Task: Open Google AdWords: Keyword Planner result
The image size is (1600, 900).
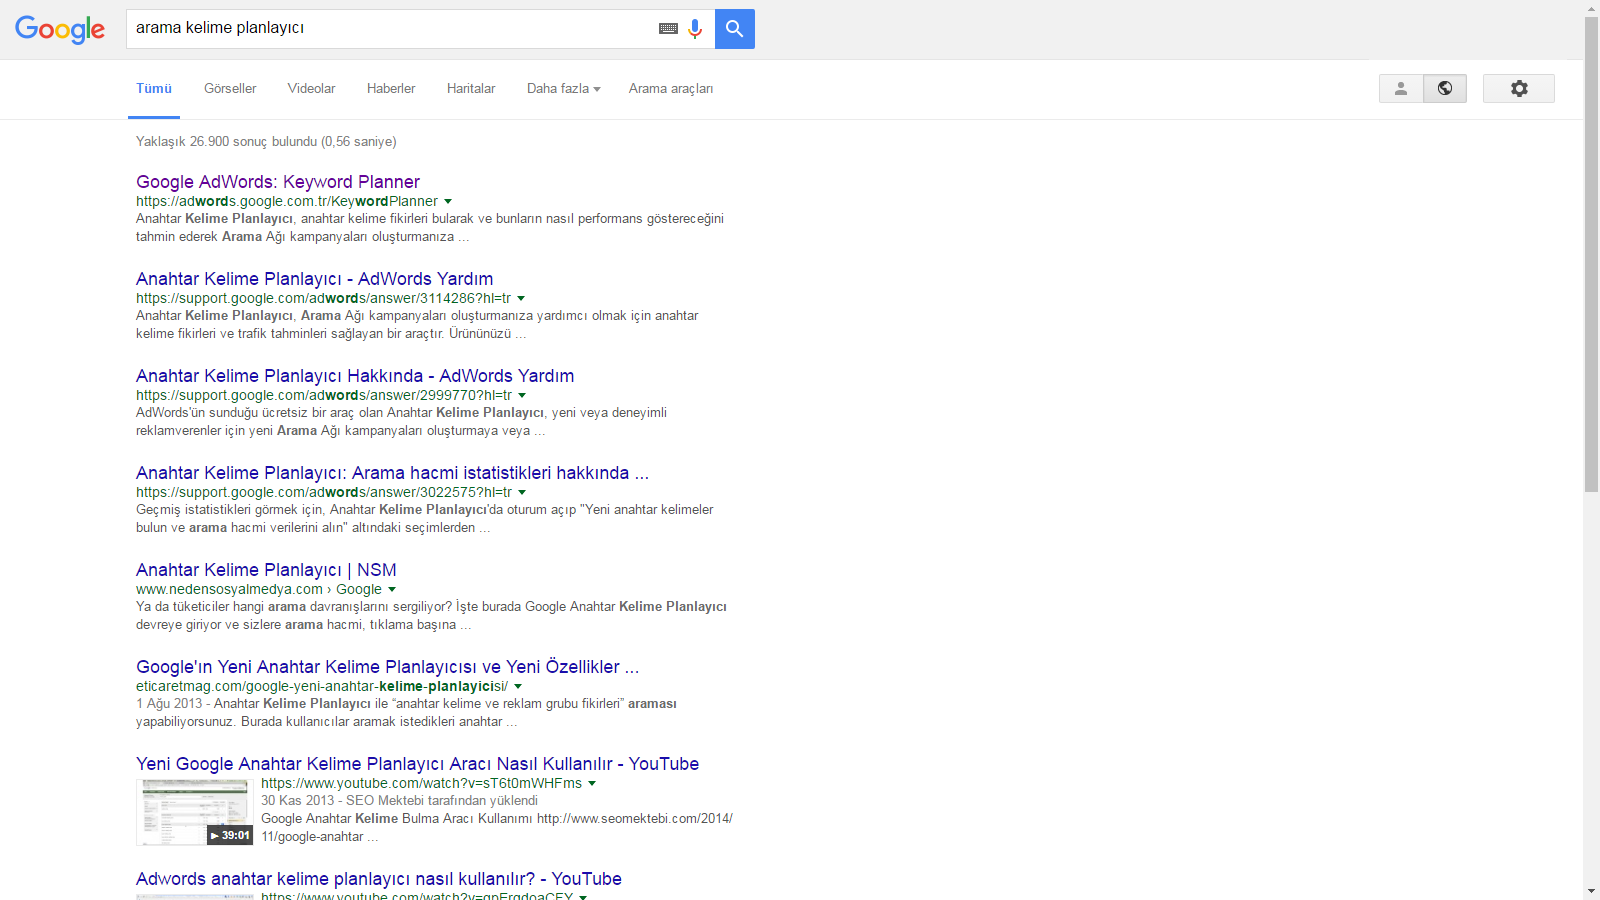Action: [x=278, y=182]
